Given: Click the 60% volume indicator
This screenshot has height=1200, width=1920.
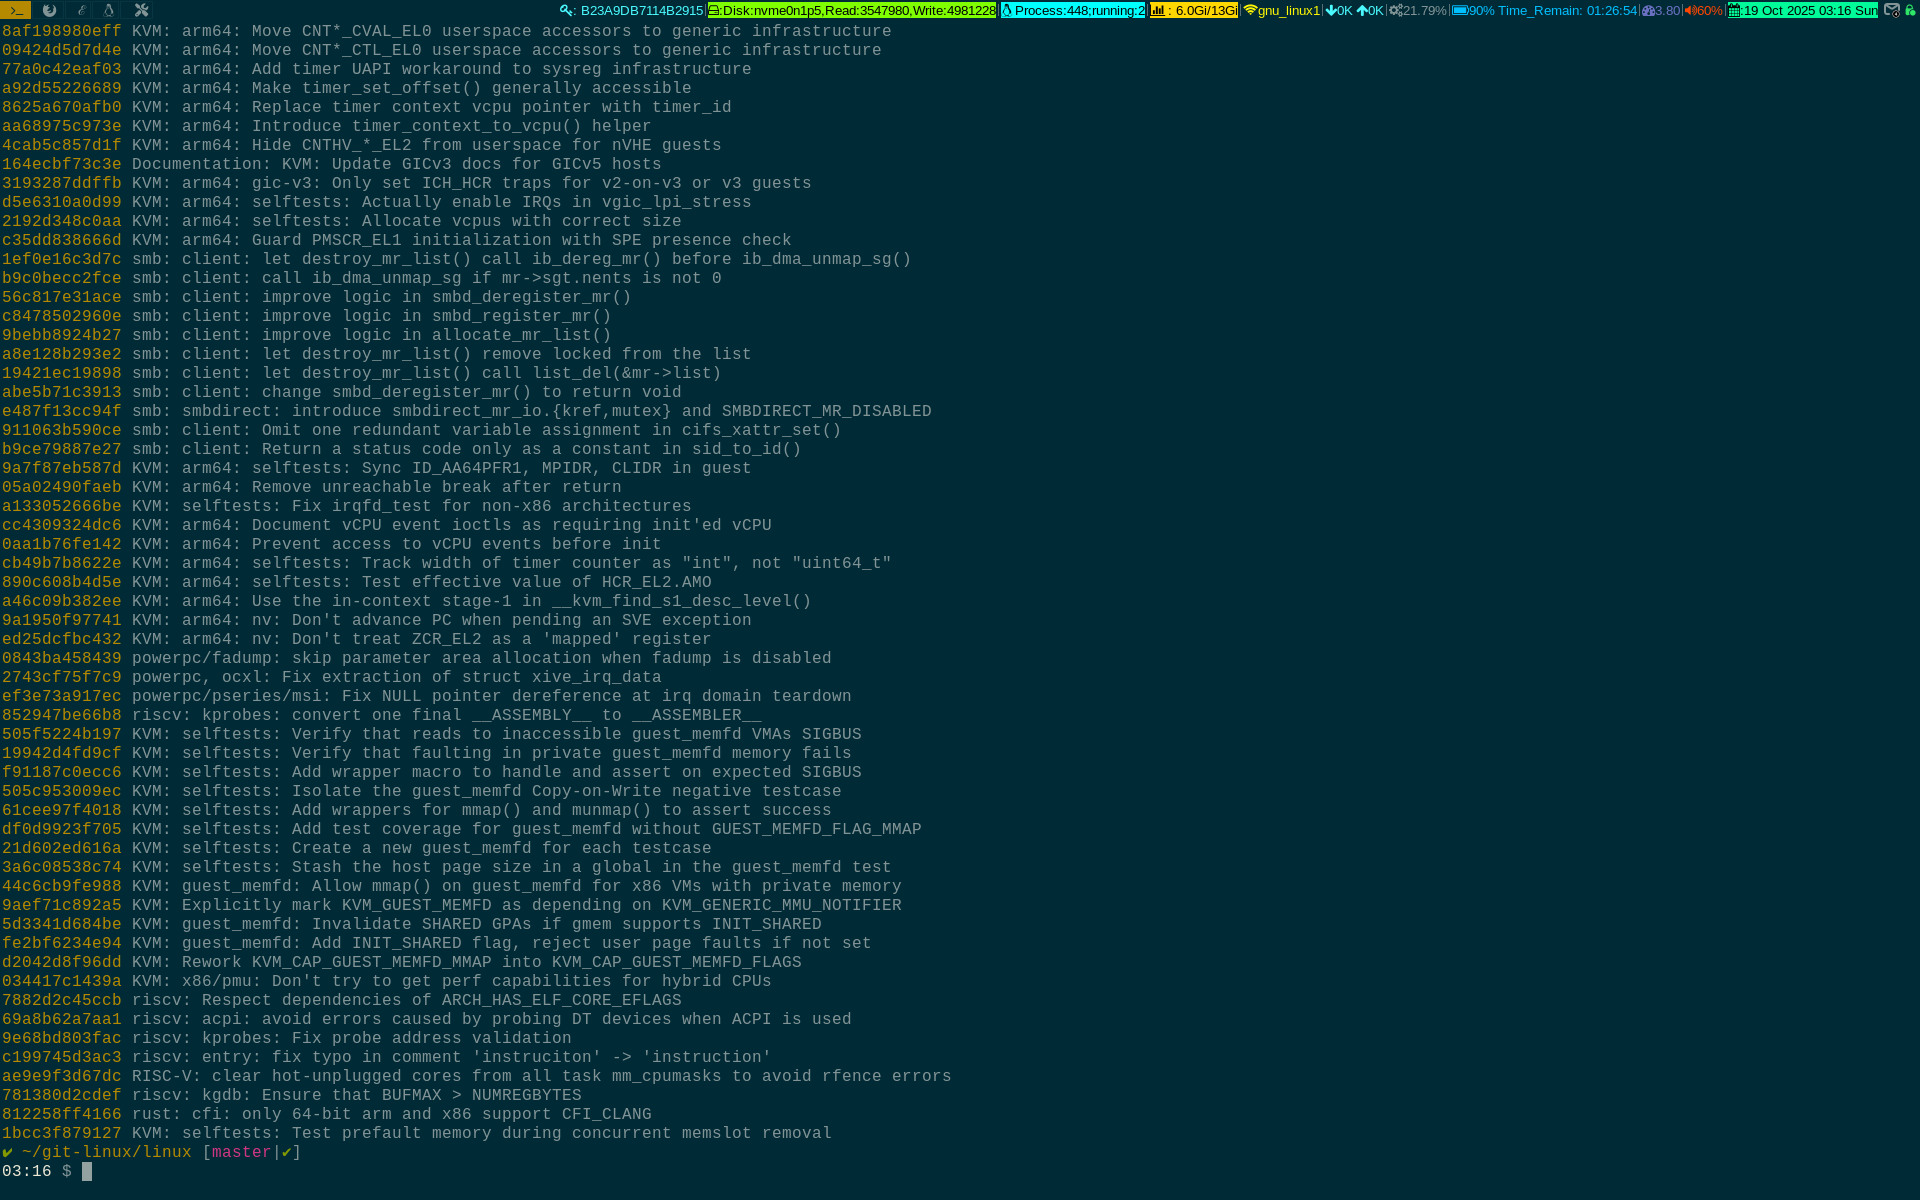Looking at the screenshot, I should pos(1703,10).
